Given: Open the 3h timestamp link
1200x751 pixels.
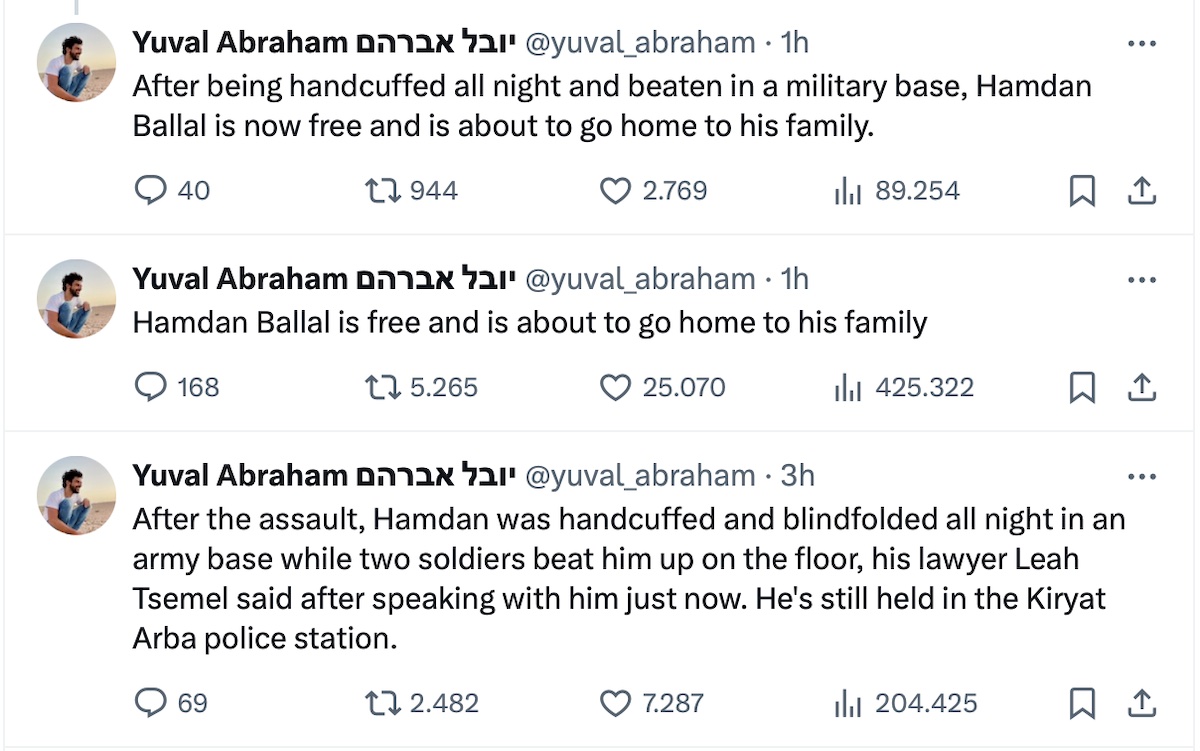Looking at the screenshot, I should point(797,475).
